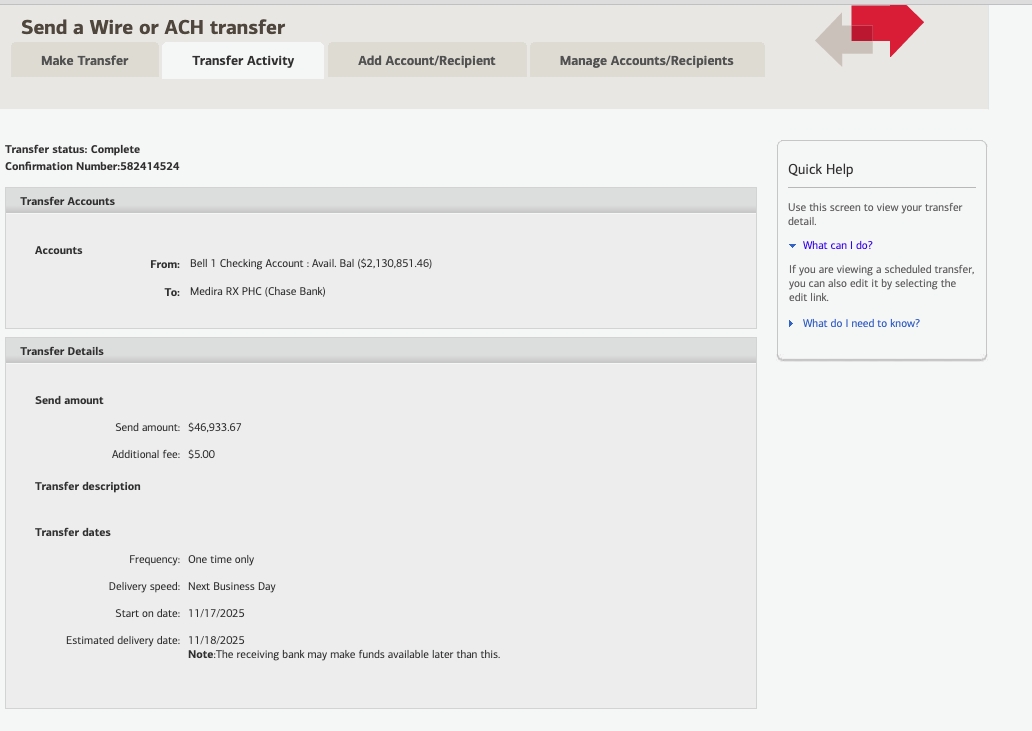Click the 'What can I do?' link text
Image resolution: width=1032 pixels, height=731 pixels.
point(837,245)
